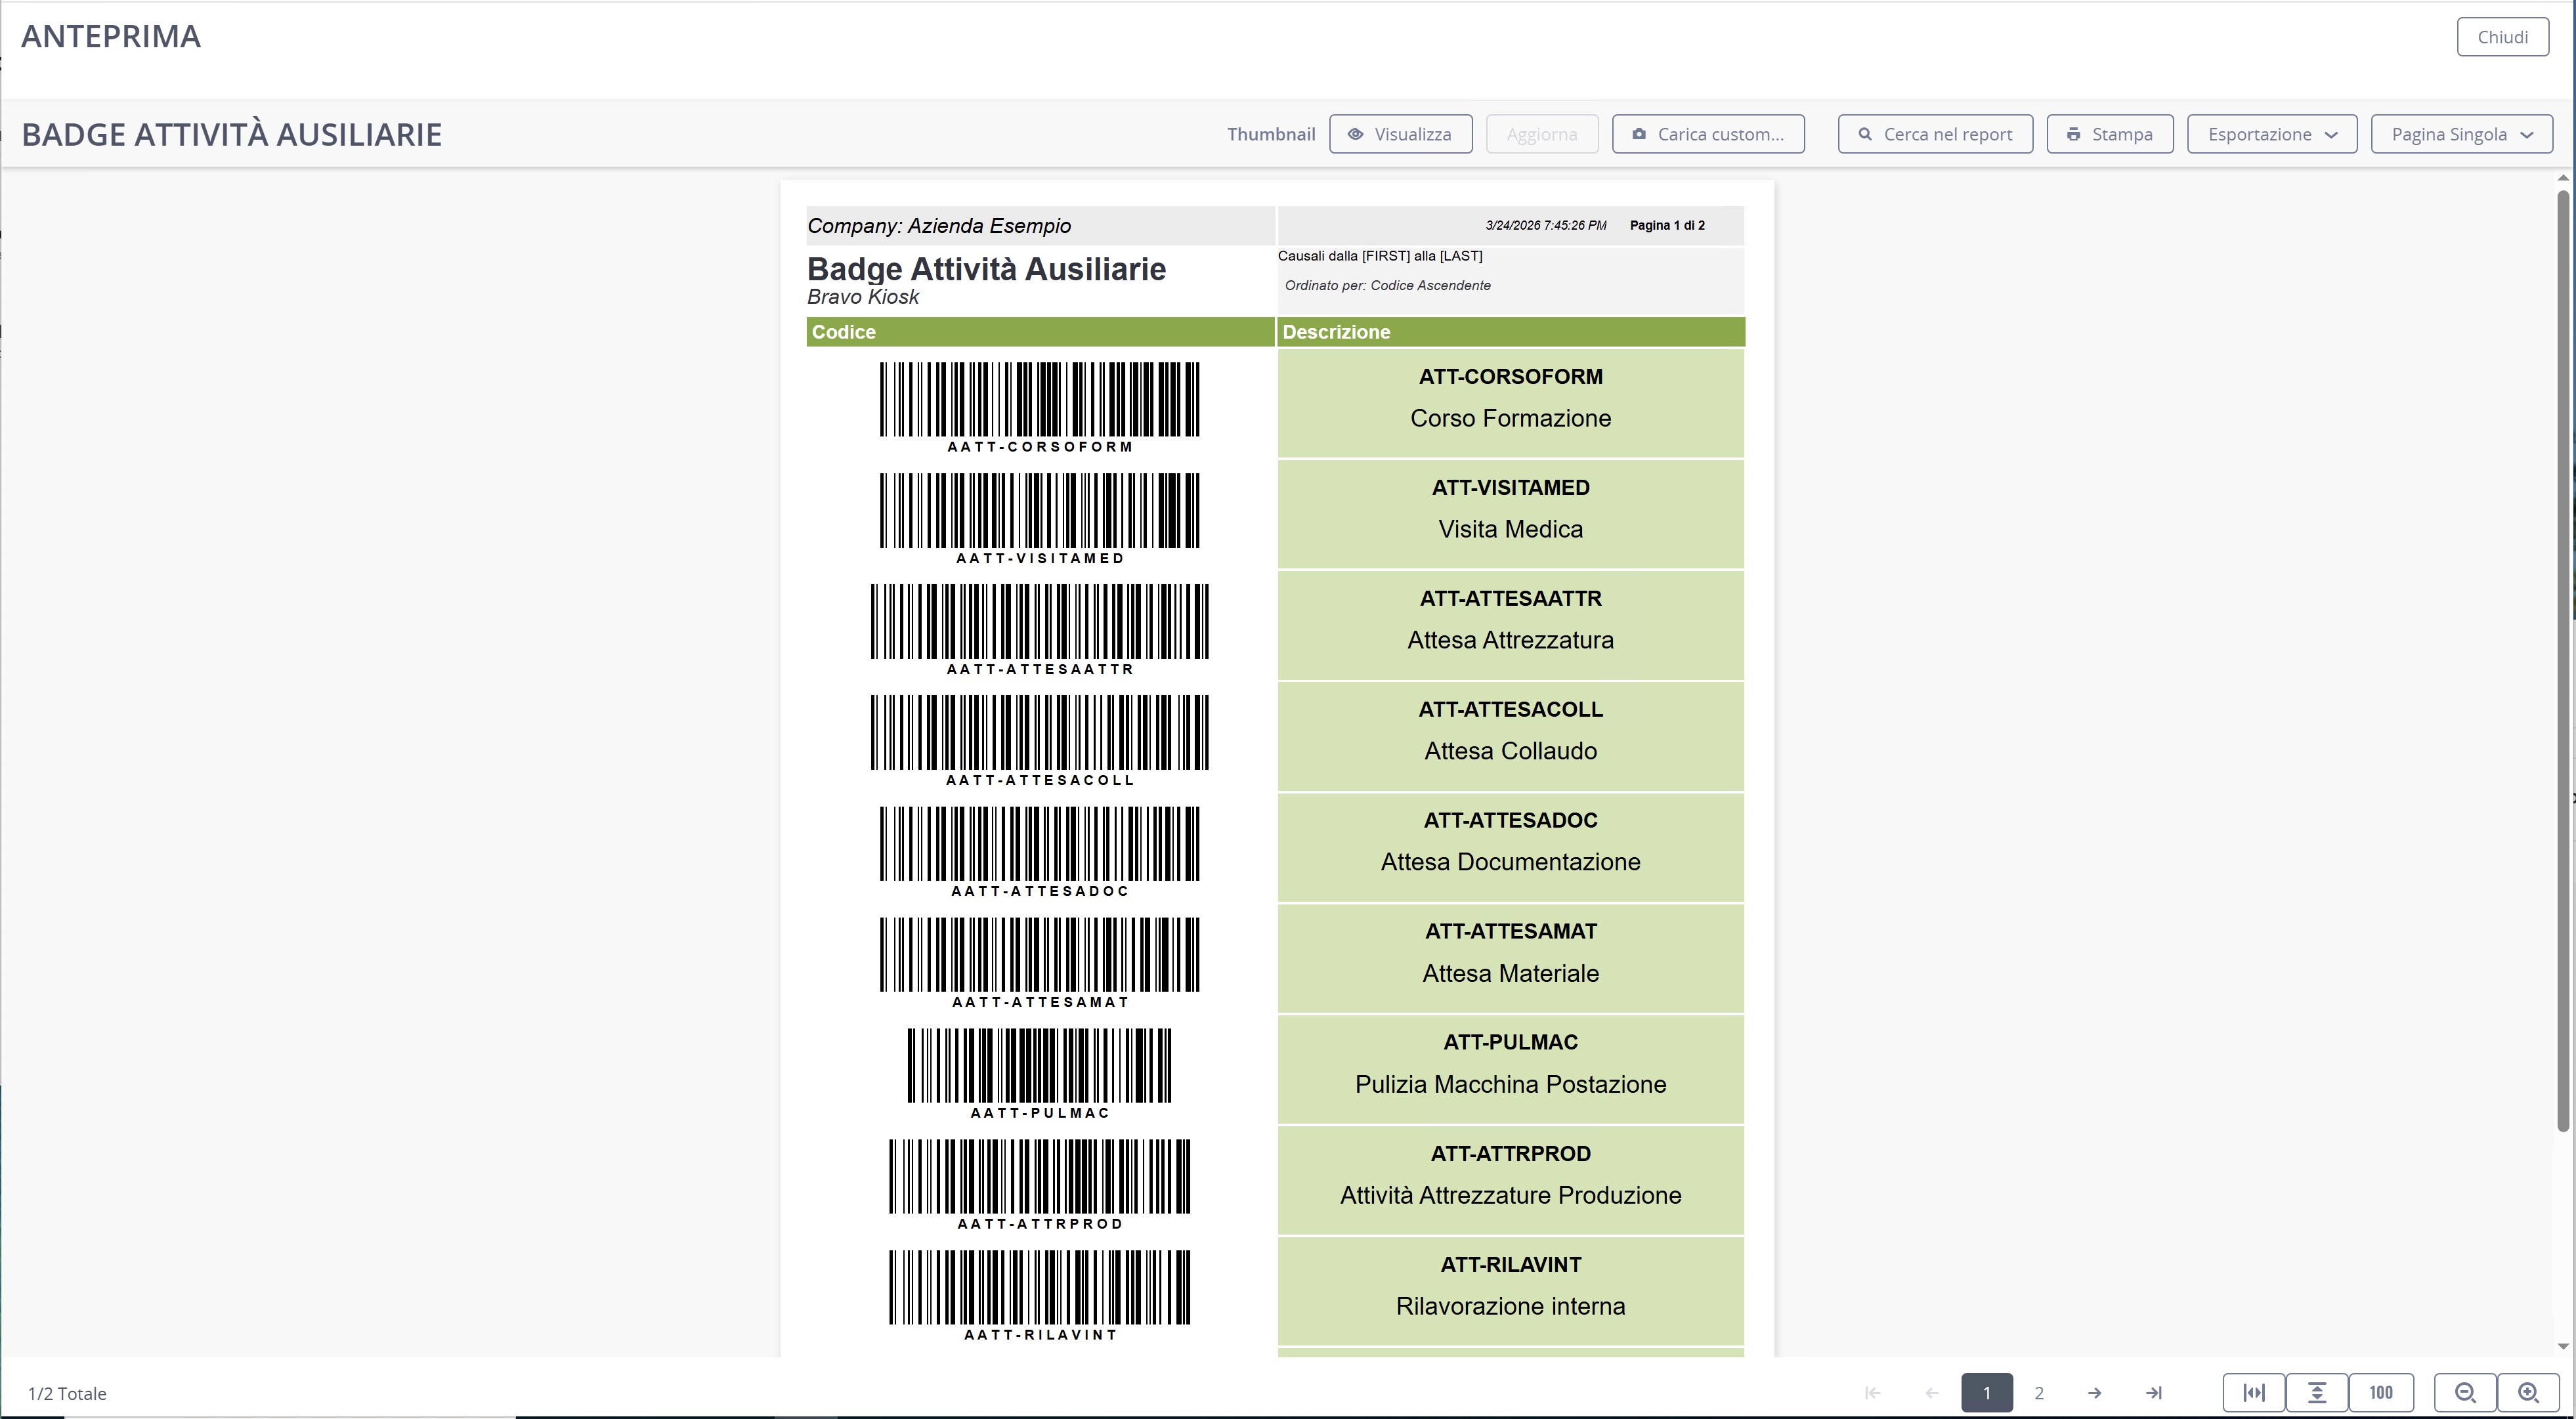Click 'Pagina 1 di 2' label
The image size is (2576, 1419).
1667,225
